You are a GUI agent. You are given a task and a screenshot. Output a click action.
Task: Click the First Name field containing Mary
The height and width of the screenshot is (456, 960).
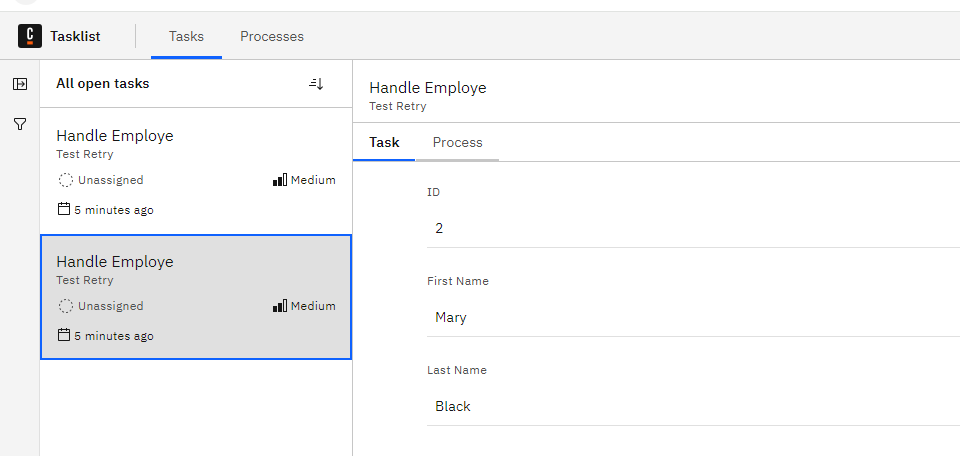pos(693,318)
